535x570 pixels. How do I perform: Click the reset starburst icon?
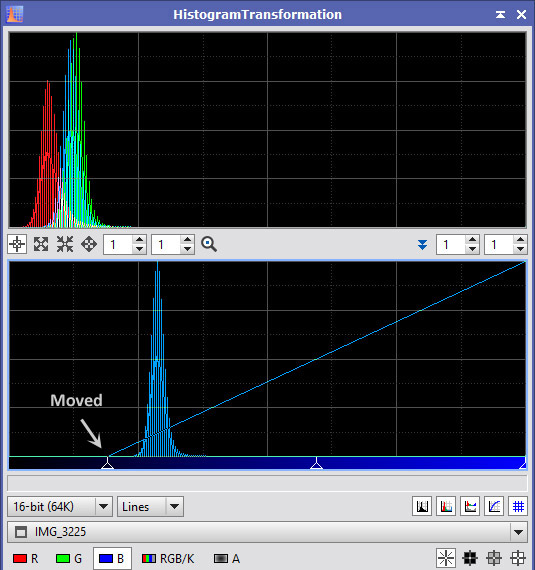[446, 558]
